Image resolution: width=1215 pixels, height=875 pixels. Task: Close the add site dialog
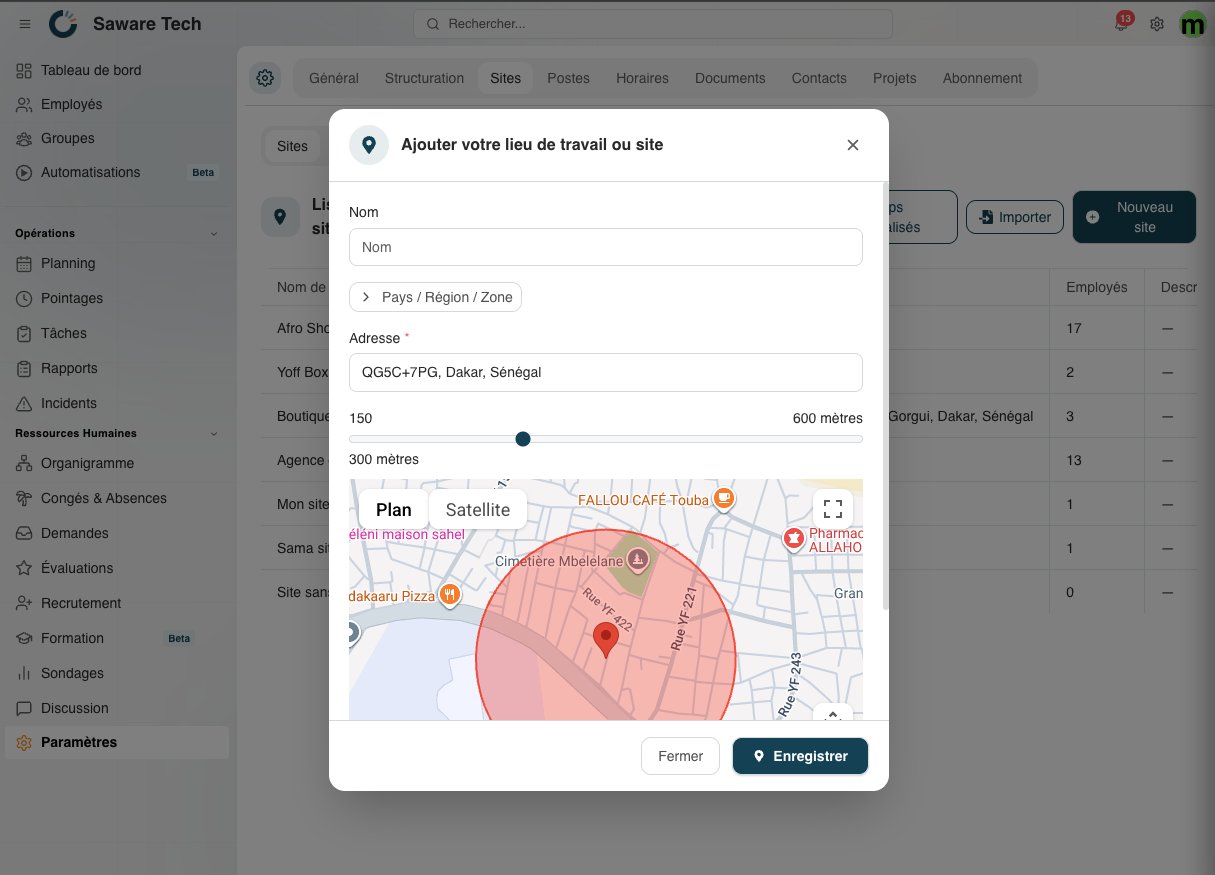[x=853, y=145]
